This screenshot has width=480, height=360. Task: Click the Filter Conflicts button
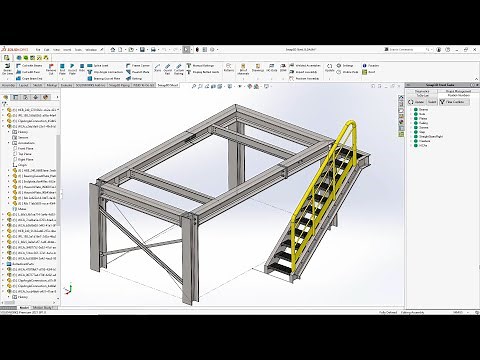click(x=454, y=102)
